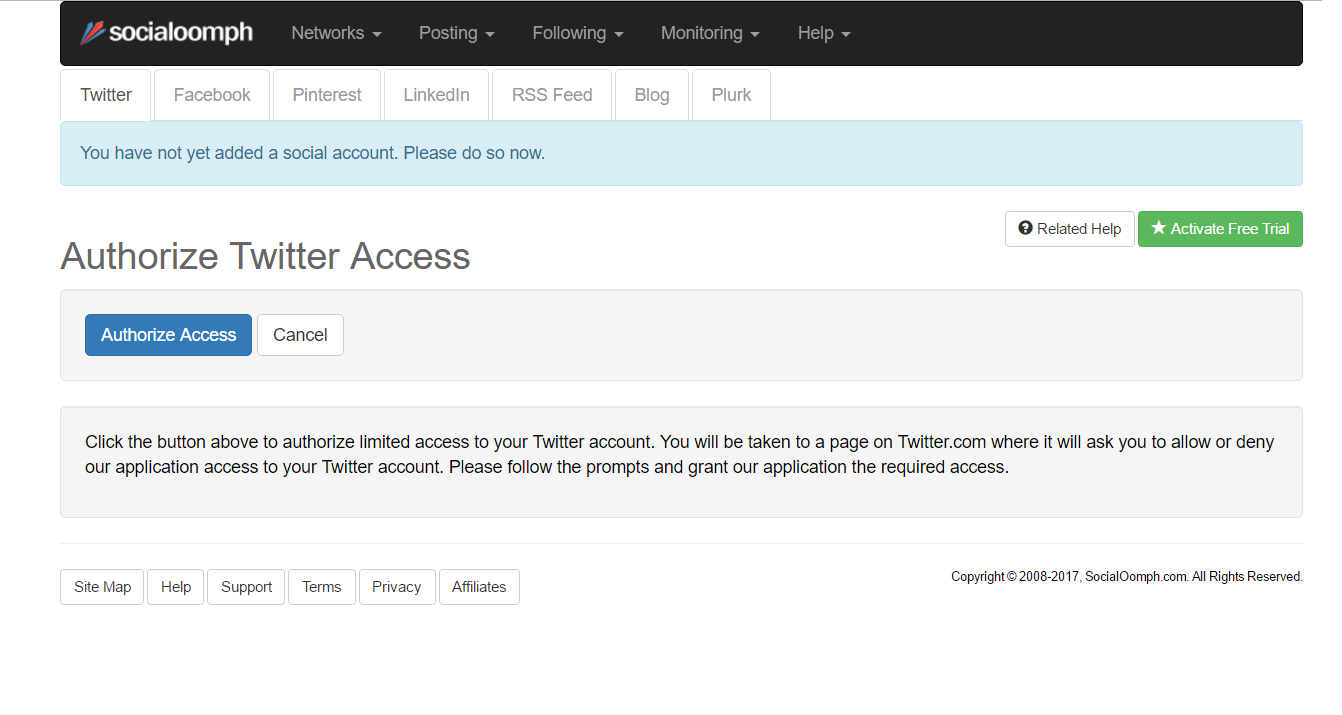1342x715 pixels.
Task: Open the Support footer link
Action: click(x=246, y=587)
